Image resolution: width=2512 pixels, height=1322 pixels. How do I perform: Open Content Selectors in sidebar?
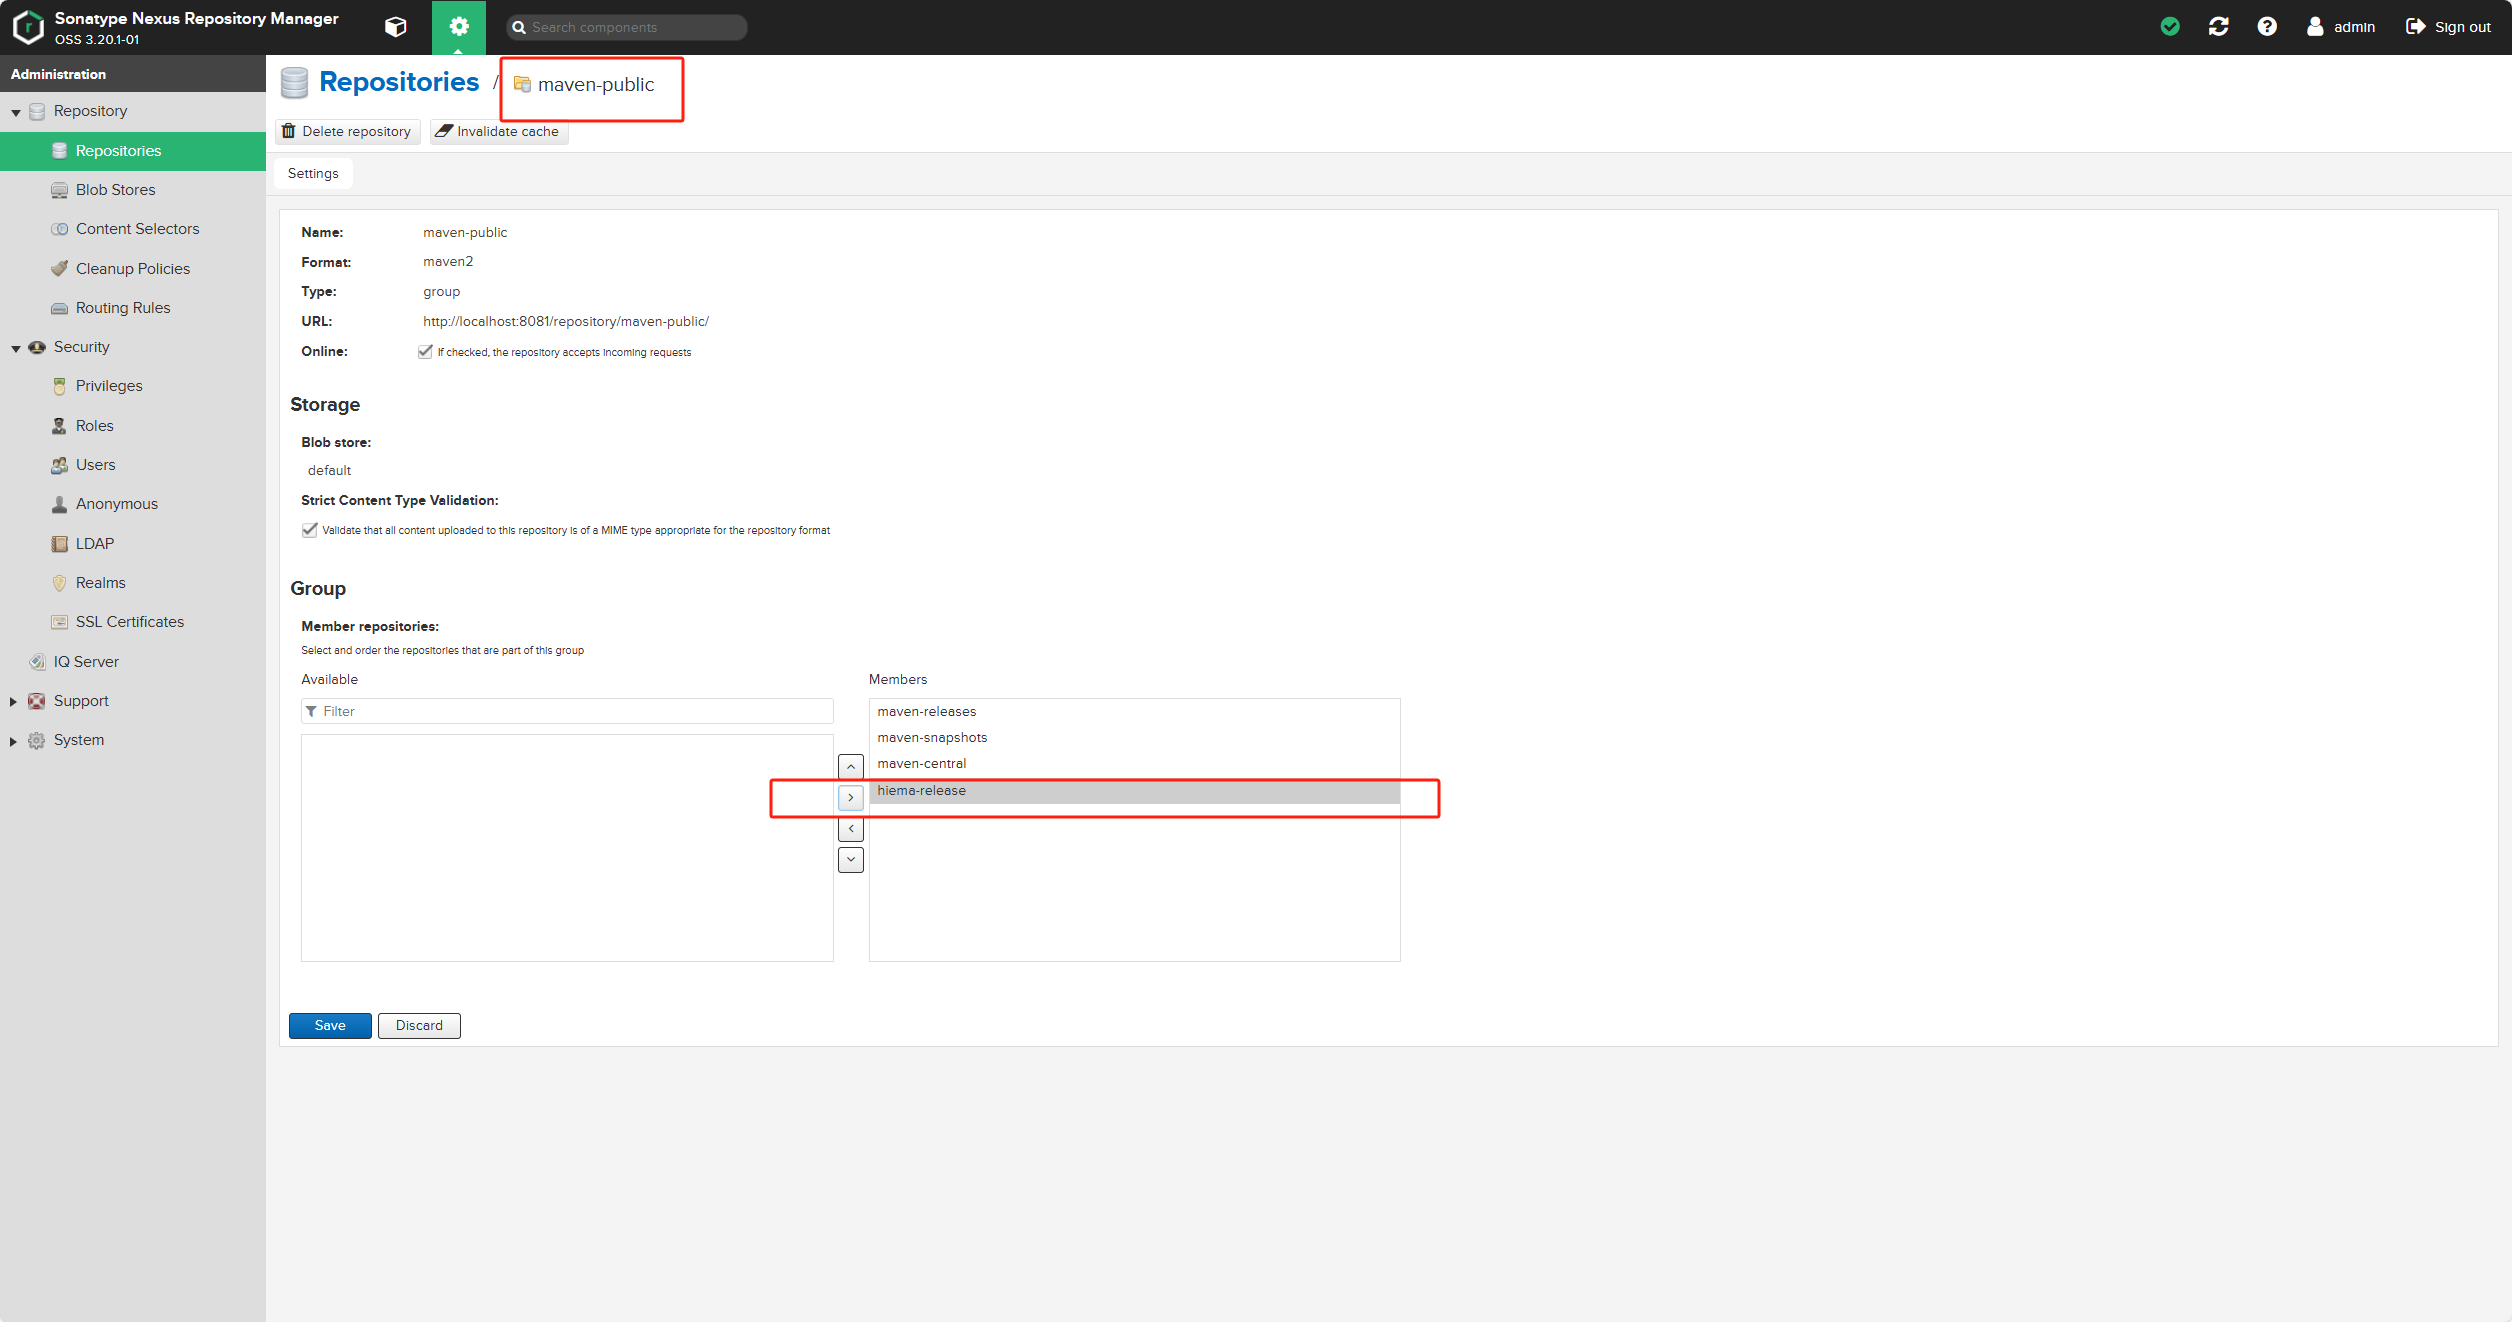pos(133,229)
